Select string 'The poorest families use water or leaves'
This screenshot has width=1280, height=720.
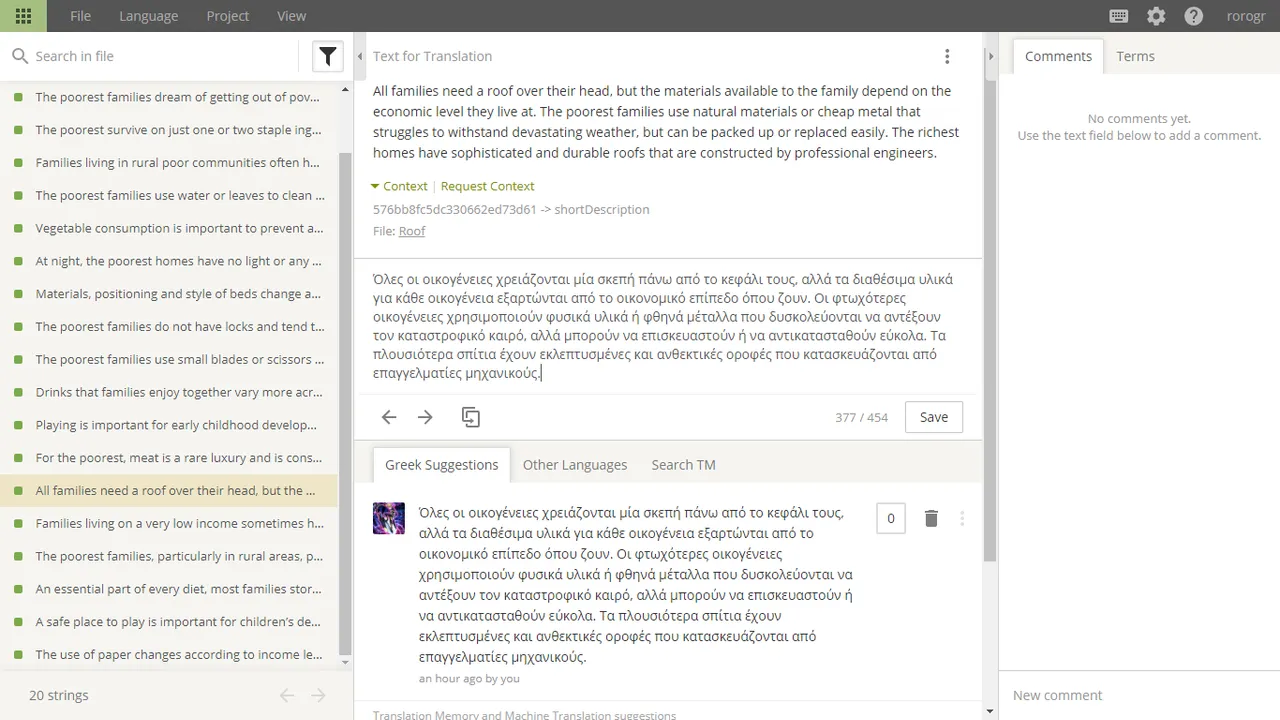(170, 196)
